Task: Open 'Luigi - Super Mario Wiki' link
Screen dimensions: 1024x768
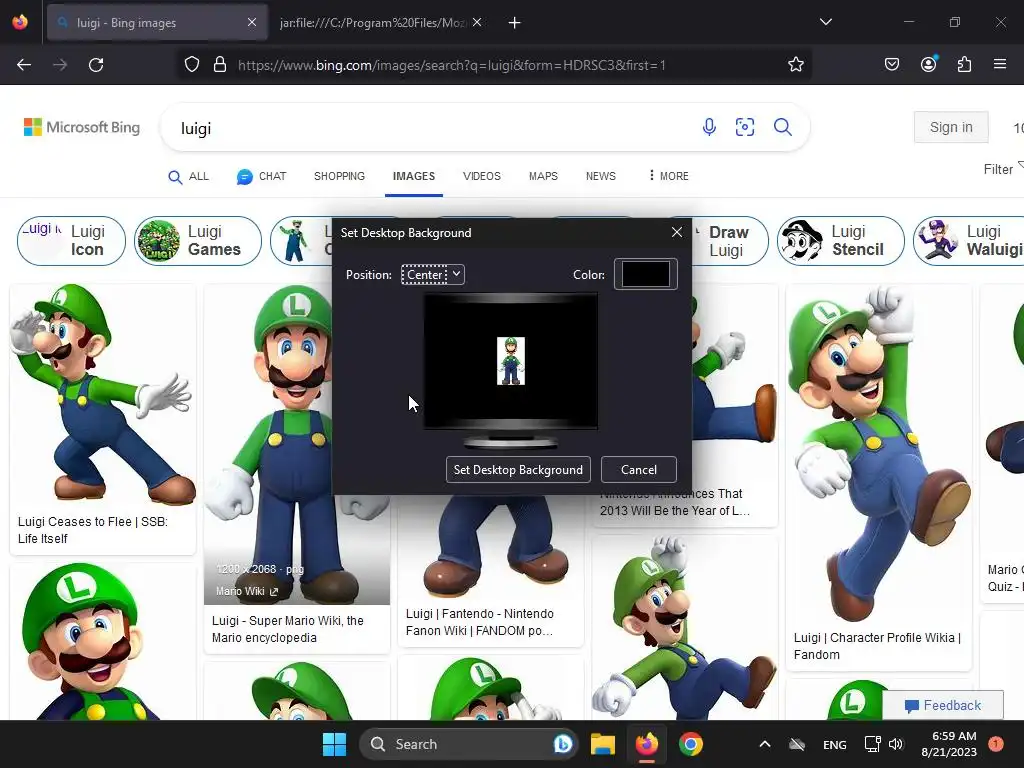Action: (288, 629)
